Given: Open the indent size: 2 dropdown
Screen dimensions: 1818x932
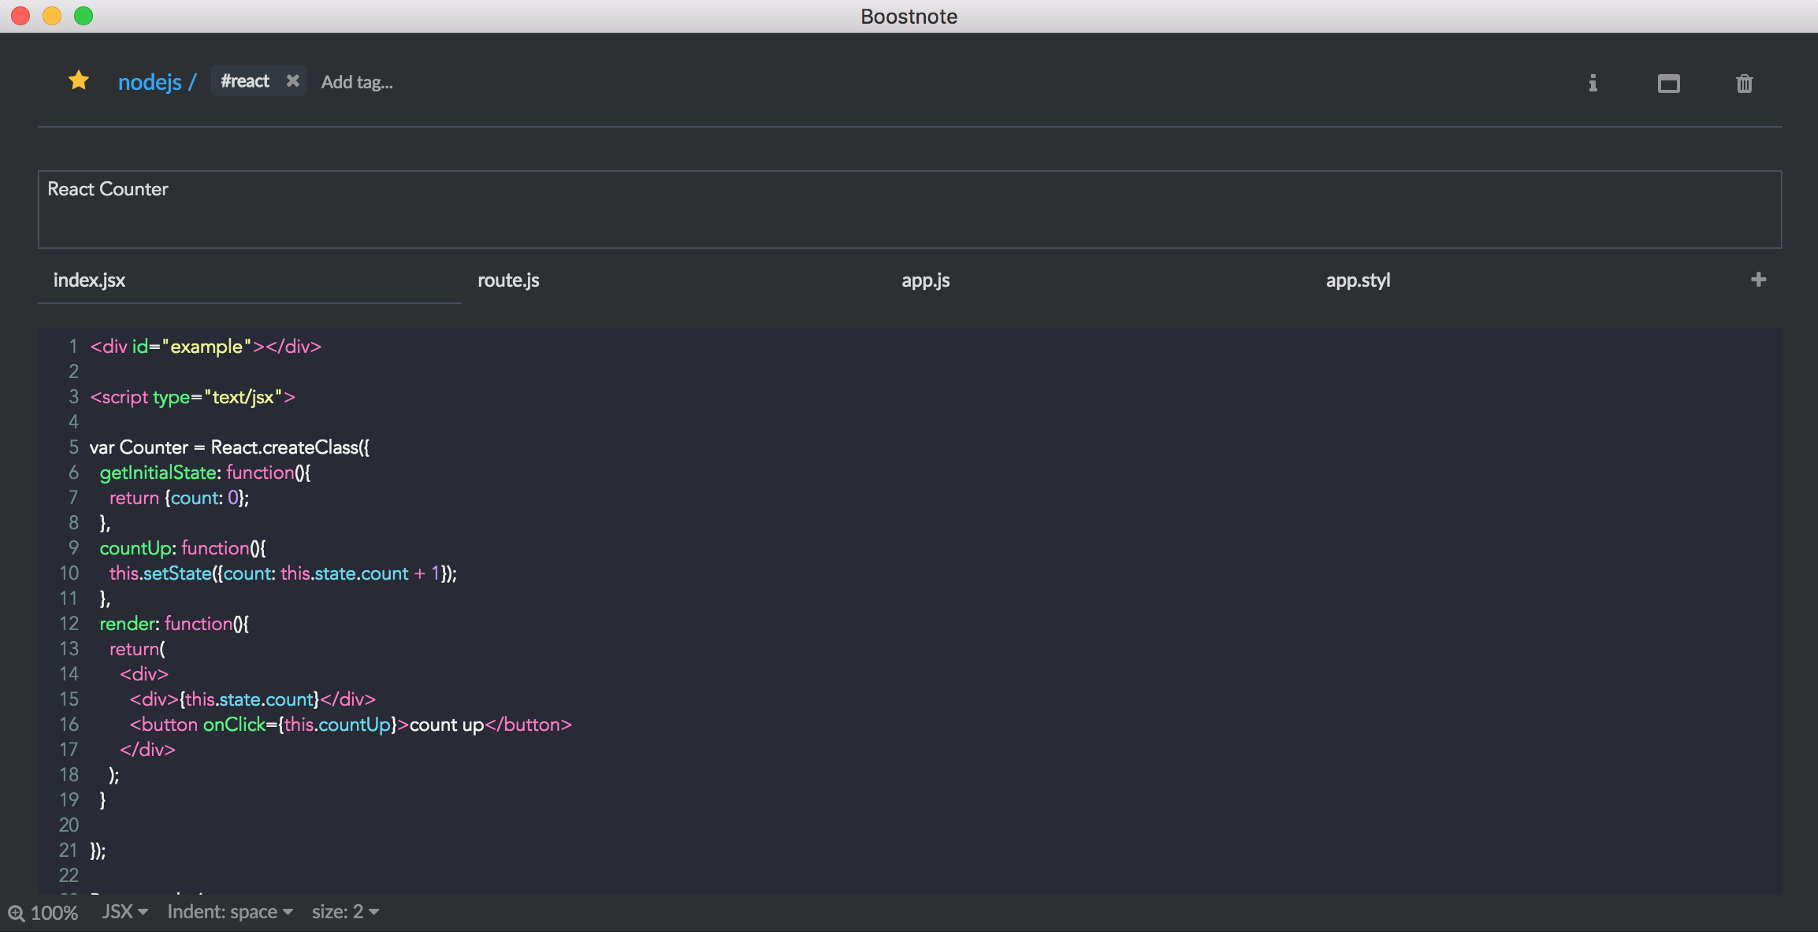Looking at the screenshot, I should [345, 912].
